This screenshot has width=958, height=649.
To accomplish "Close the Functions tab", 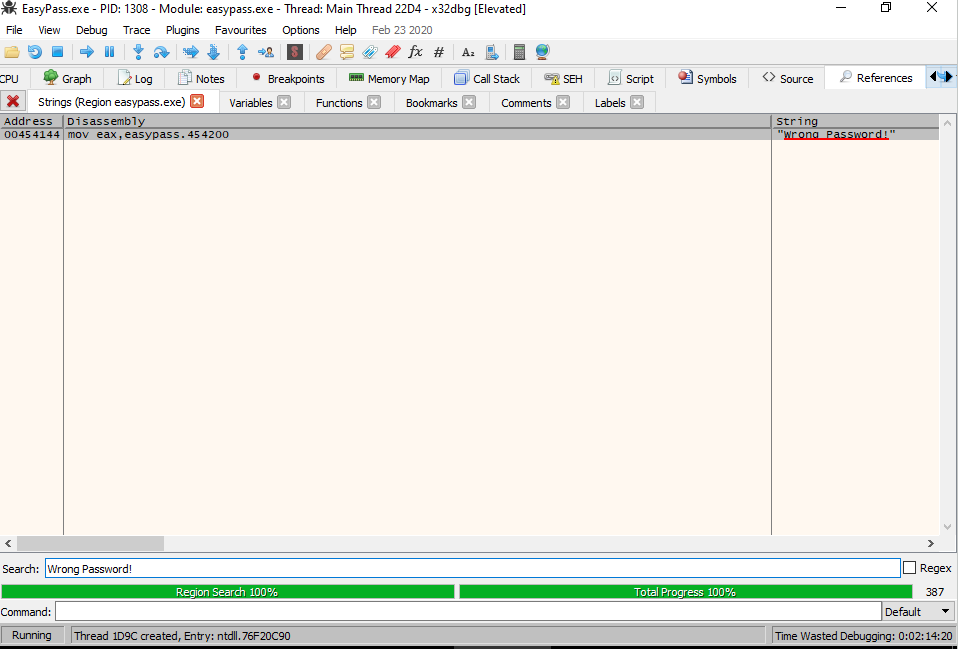I will click(374, 102).
